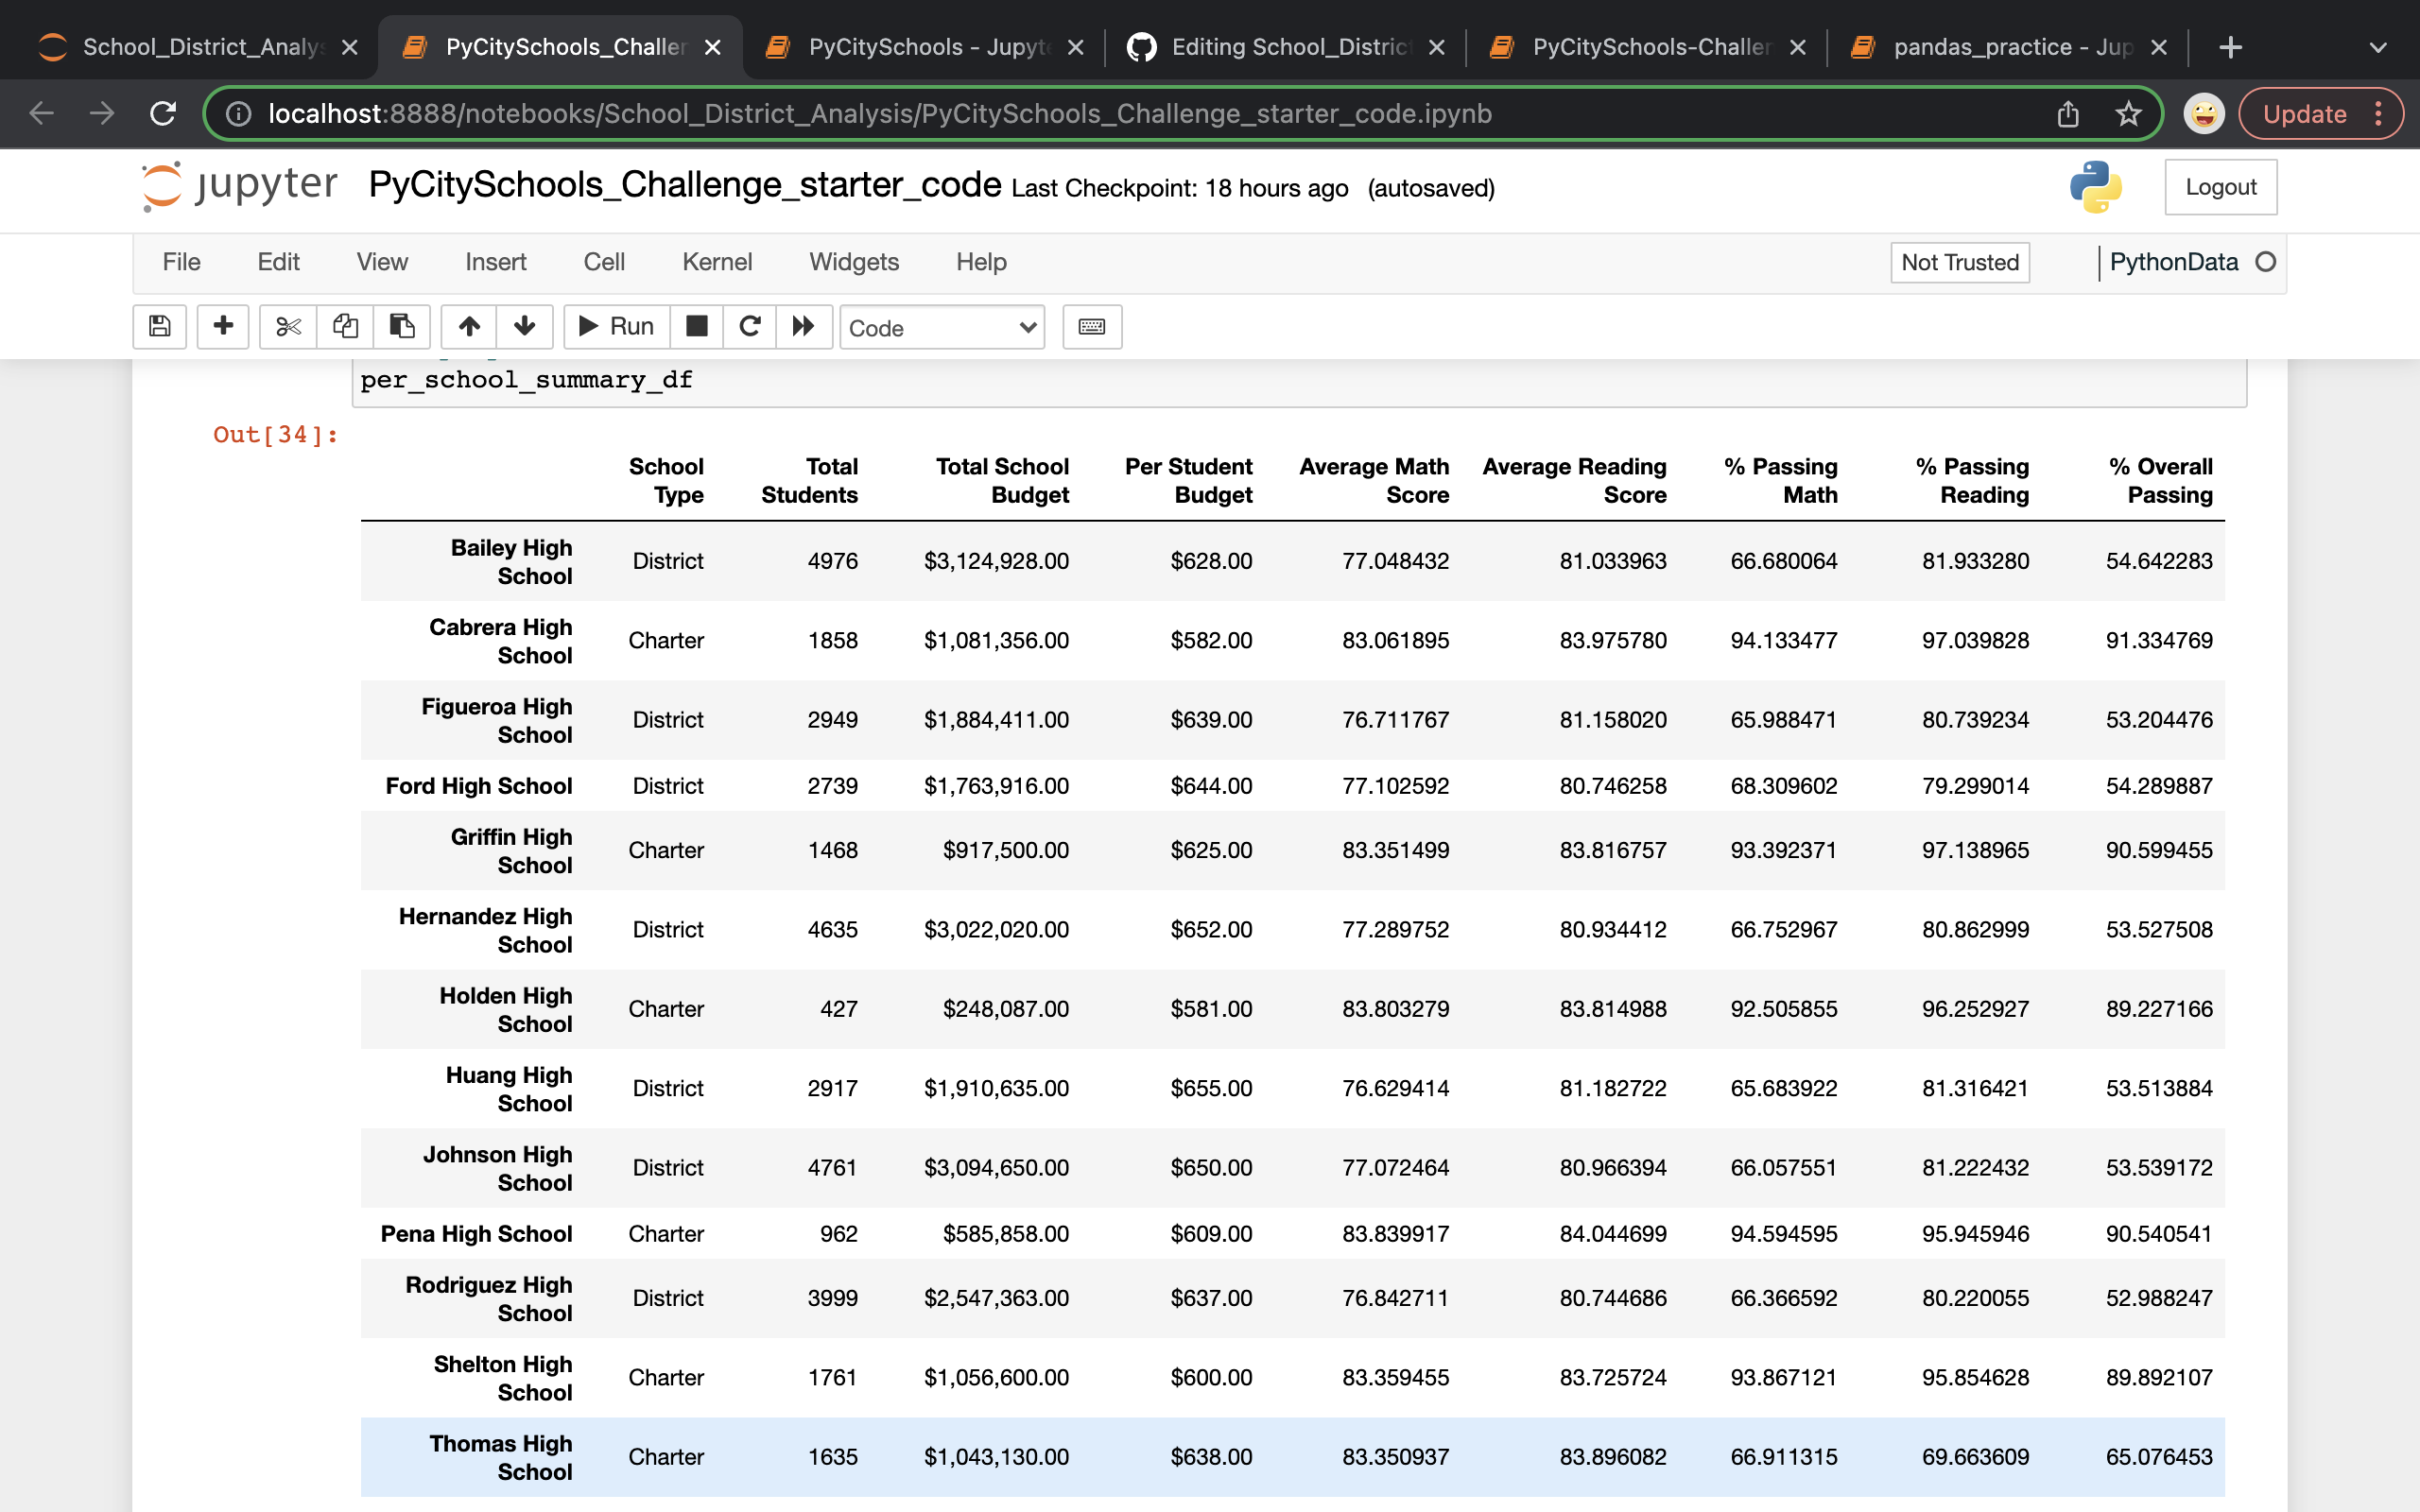Cut the selected cell with scissors icon

click(x=287, y=327)
